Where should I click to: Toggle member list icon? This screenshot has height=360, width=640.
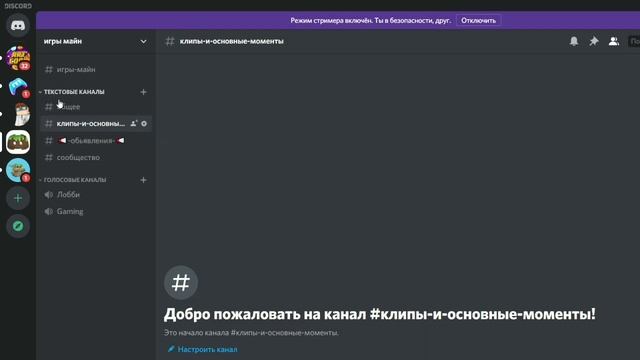[x=614, y=41]
